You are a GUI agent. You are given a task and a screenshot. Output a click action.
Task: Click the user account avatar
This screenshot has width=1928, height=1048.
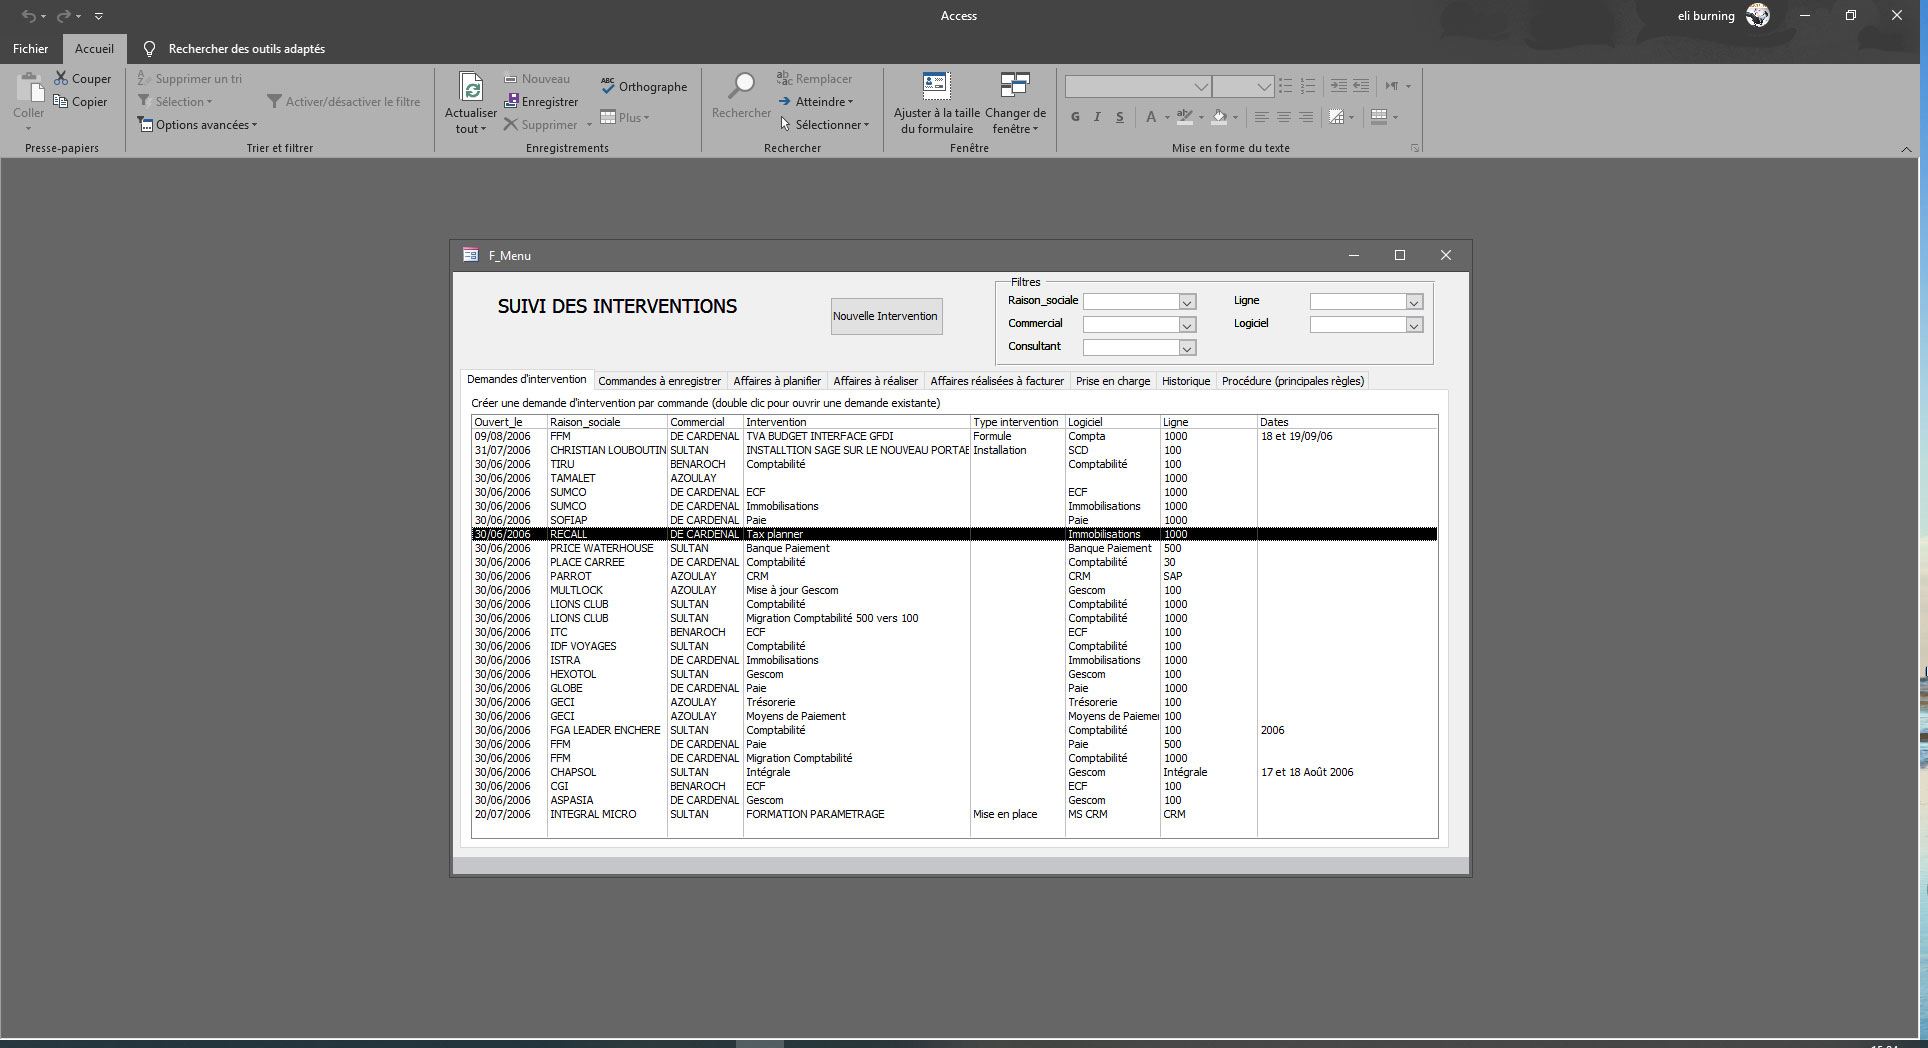(1757, 15)
